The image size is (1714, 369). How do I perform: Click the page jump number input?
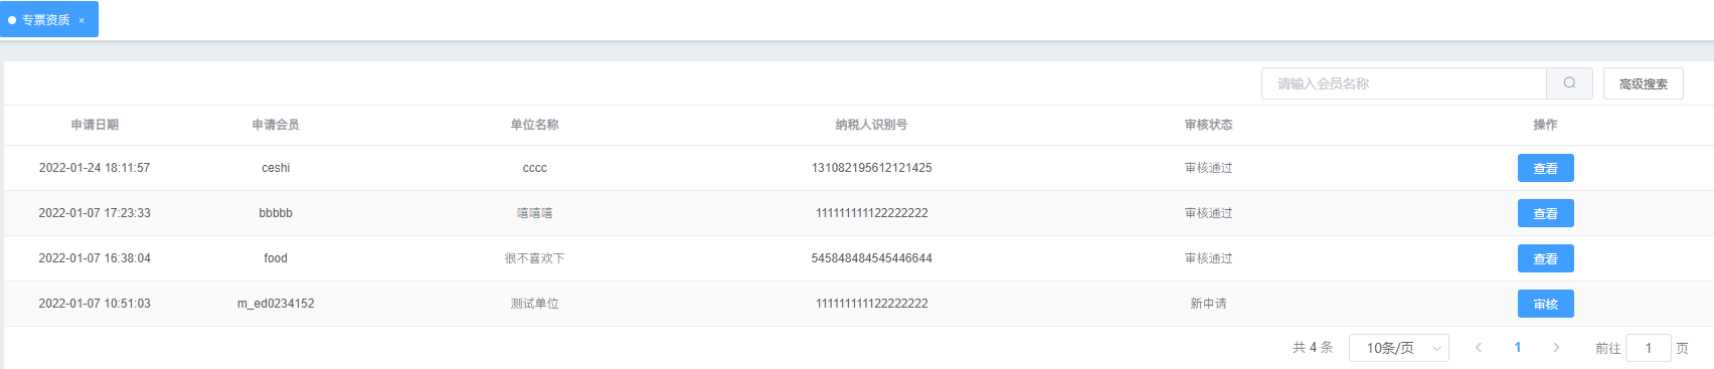(x=1648, y=347)
